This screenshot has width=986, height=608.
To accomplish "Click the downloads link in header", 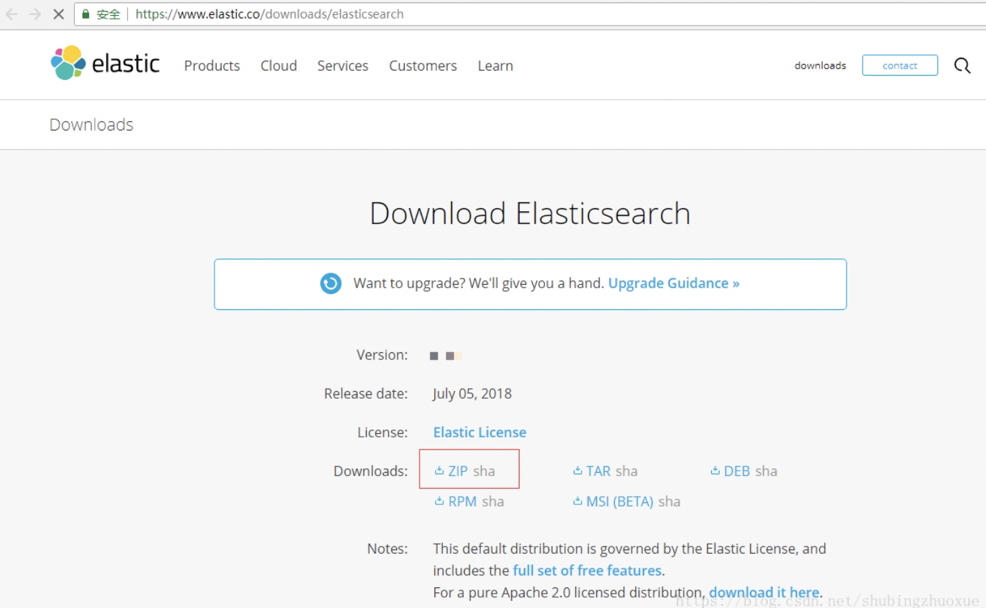I will (820, 65).
